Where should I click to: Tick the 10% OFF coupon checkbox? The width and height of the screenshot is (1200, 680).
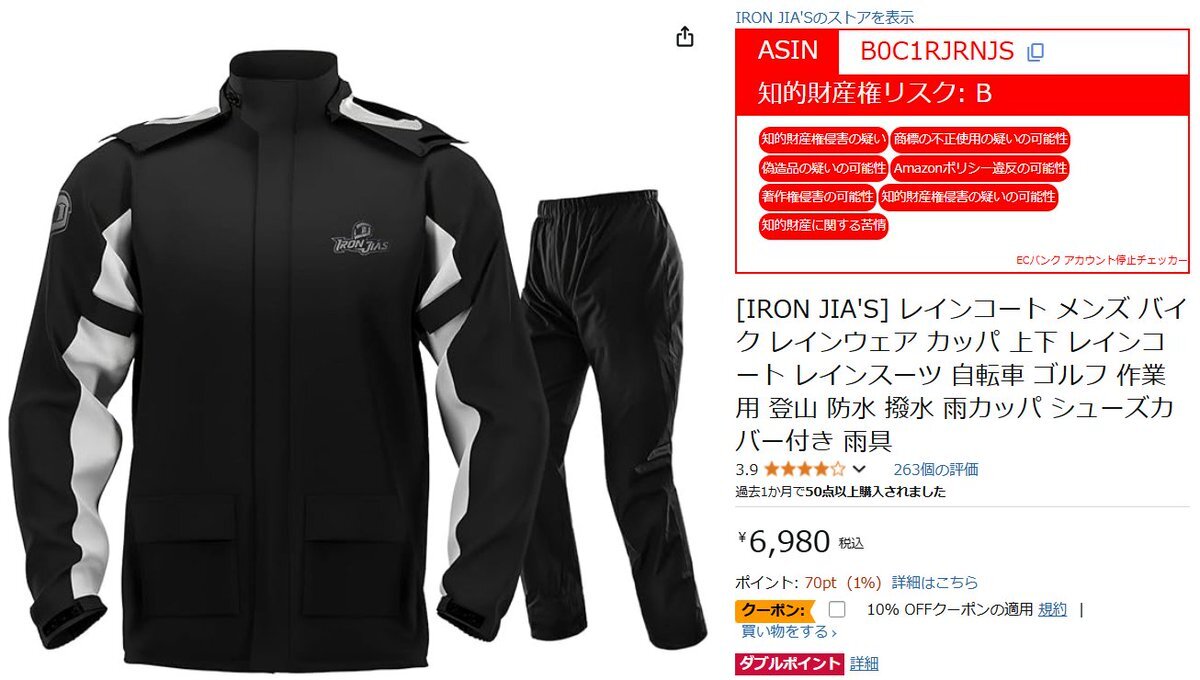(837, 609)
